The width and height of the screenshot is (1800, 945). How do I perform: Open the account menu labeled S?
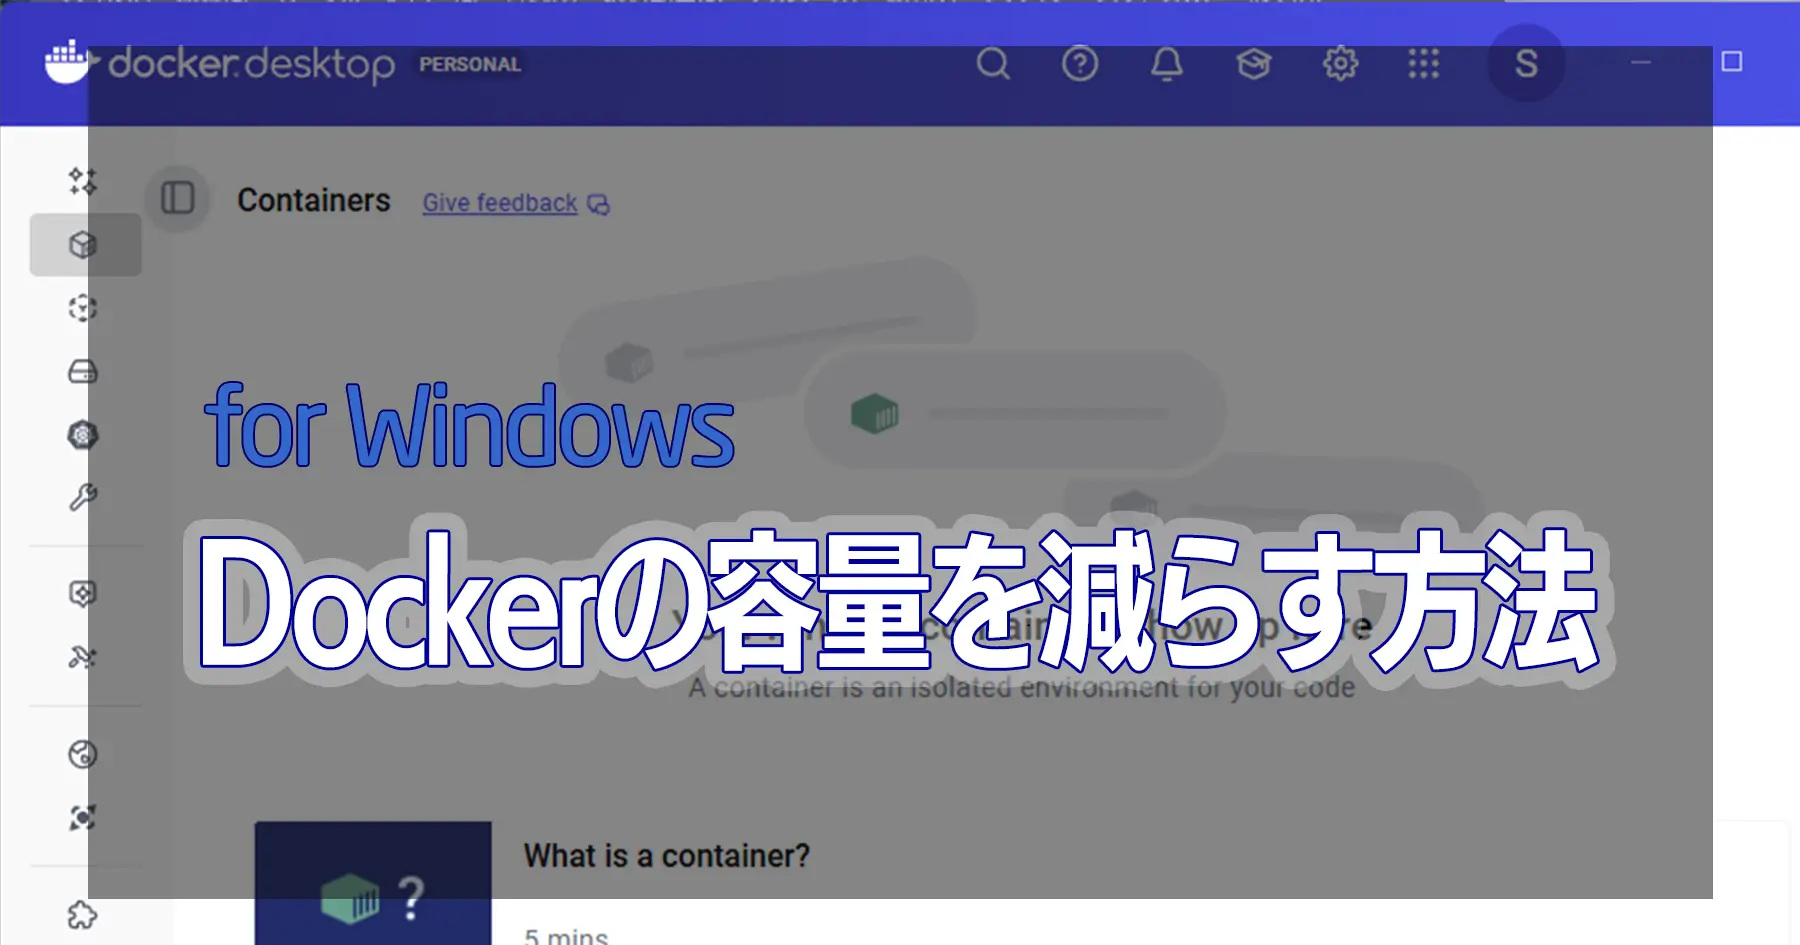pos(1525,63)
